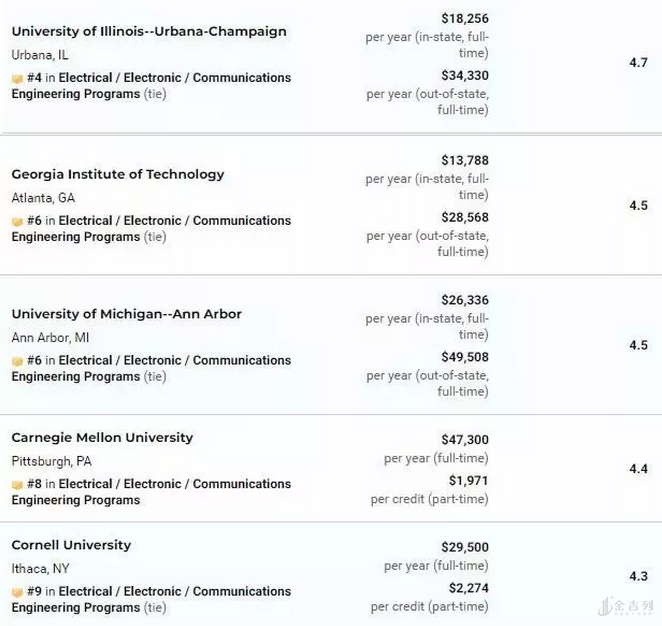
Task: Click the badge icon beside Michigan's #6 ranking
Action: pyautogui.click(x=17, y=361)
